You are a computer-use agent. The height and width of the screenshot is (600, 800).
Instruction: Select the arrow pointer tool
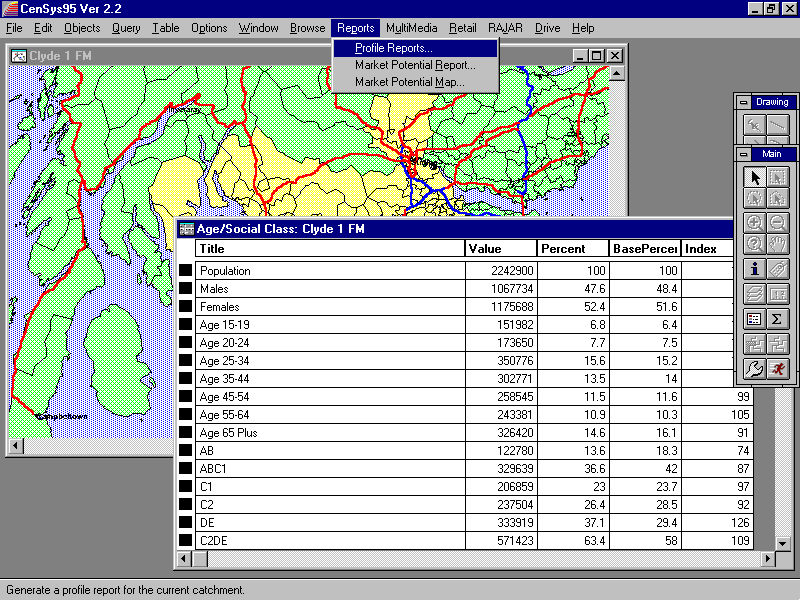(x=755, y=177)
